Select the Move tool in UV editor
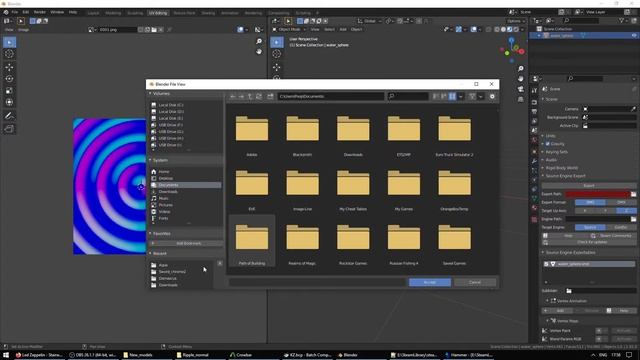The width and height of the screenshot is (640, 360). 9,67
